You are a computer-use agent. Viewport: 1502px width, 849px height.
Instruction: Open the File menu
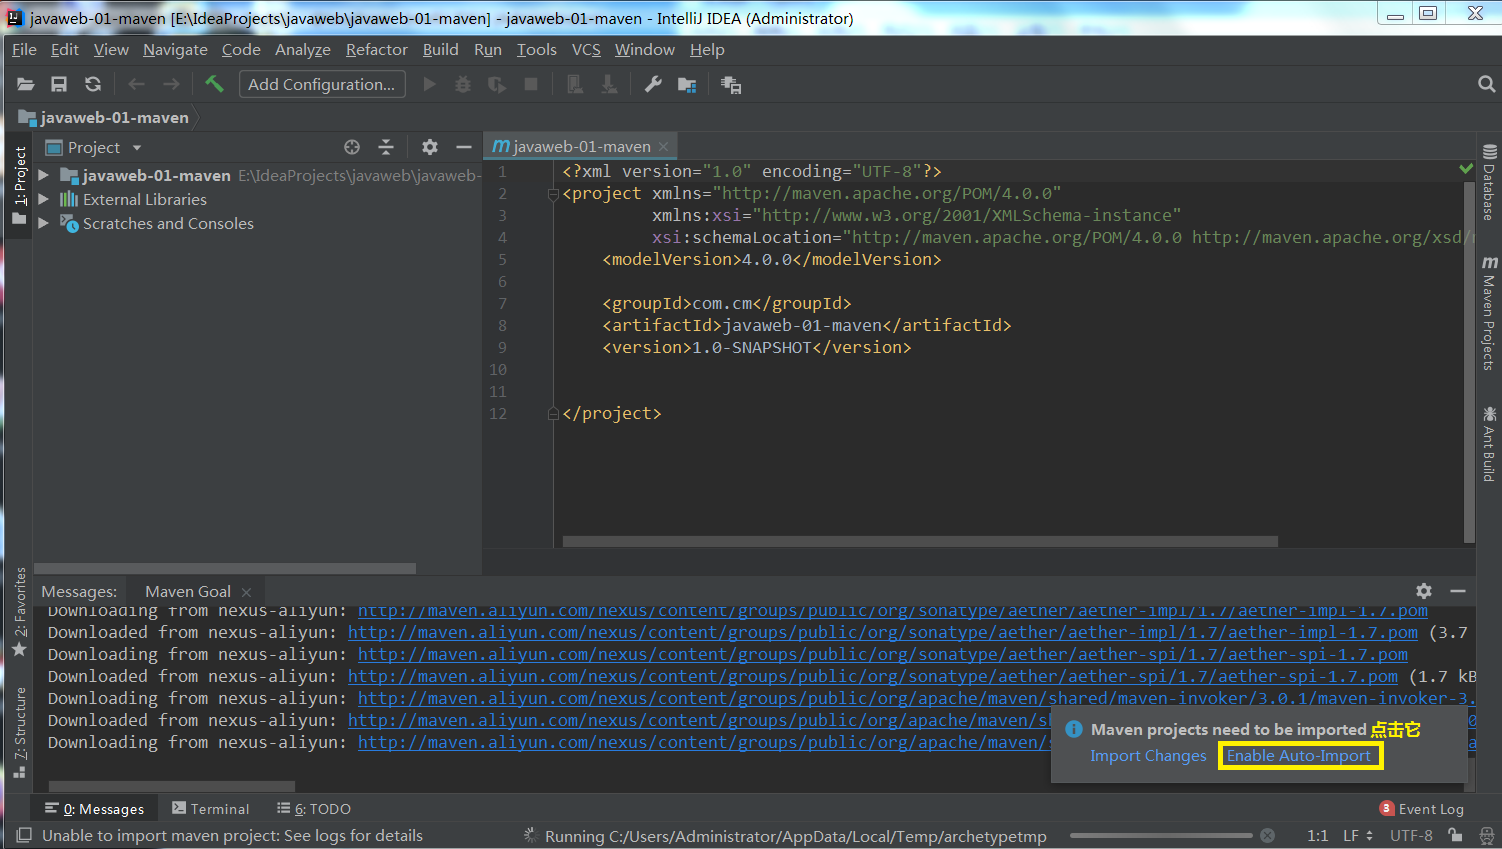click(x=24, y=49)
